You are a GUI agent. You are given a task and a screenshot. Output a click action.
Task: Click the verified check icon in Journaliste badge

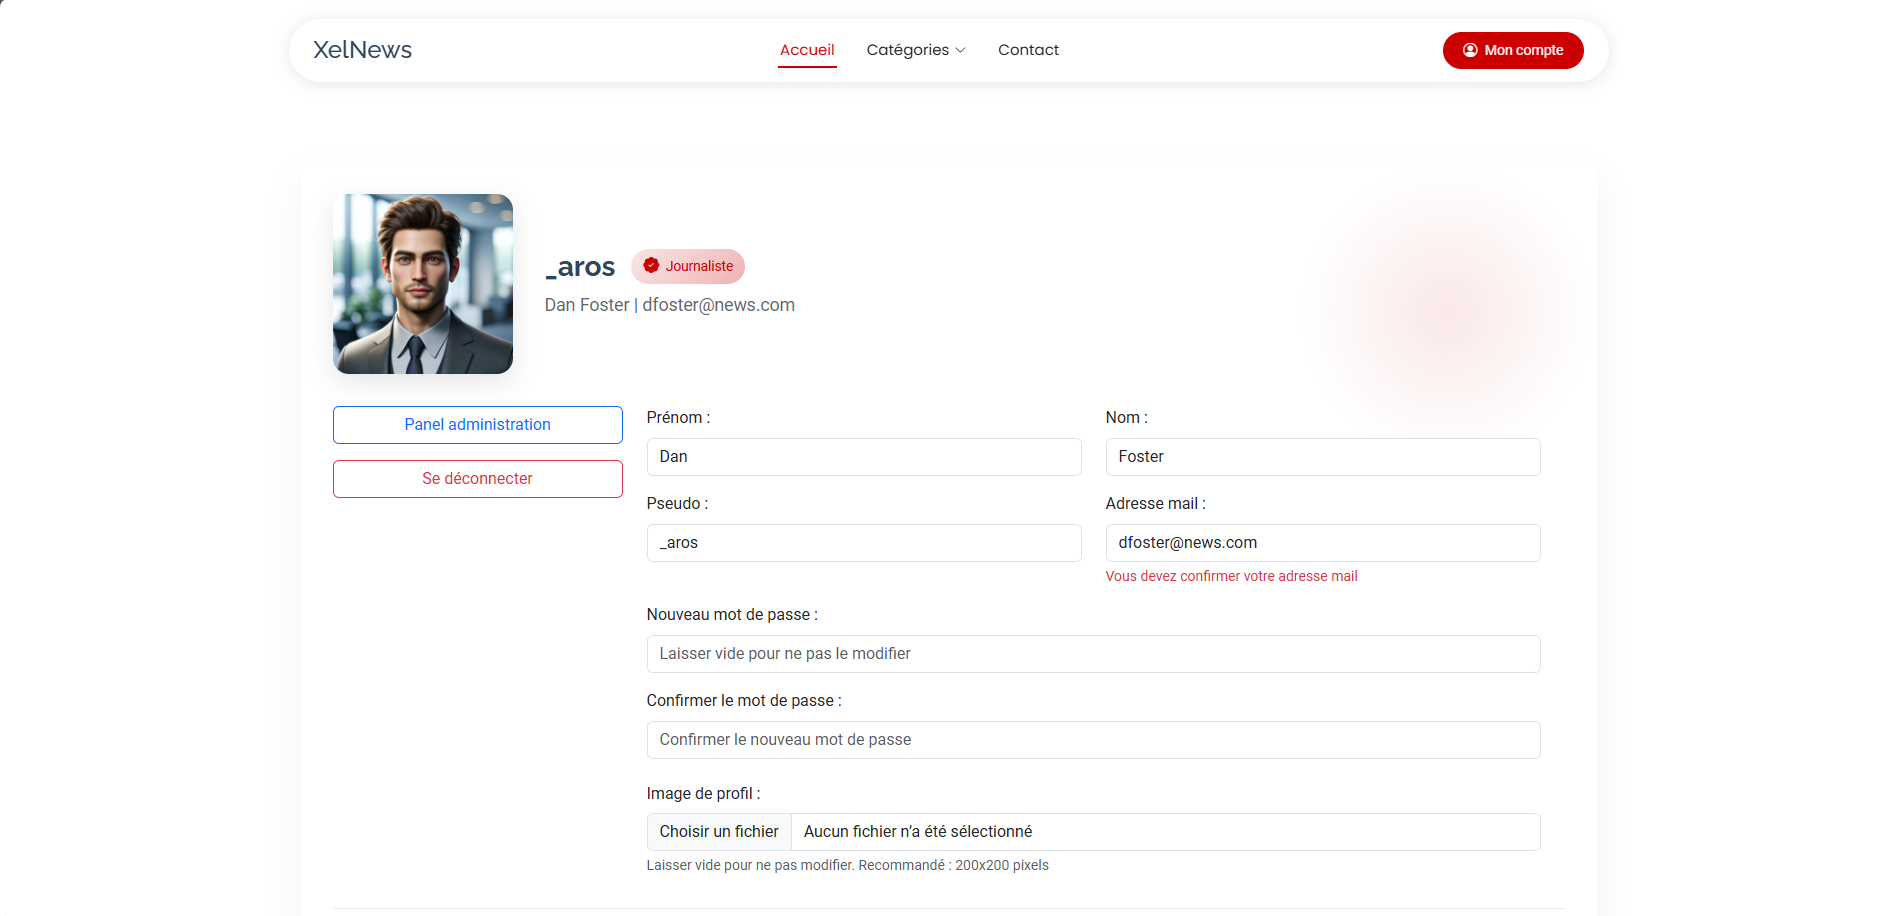651,266
